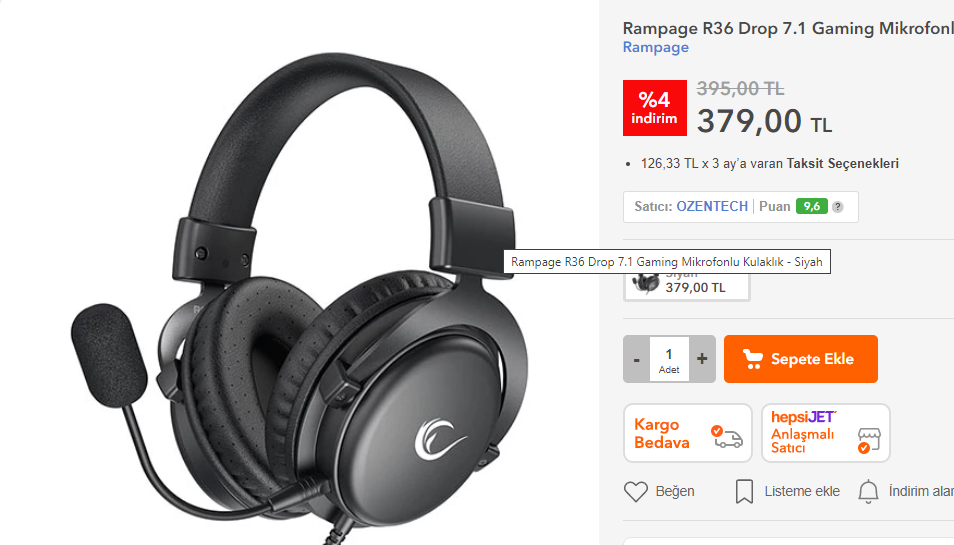Open the Rampage brand link

(x=655, y=47)
